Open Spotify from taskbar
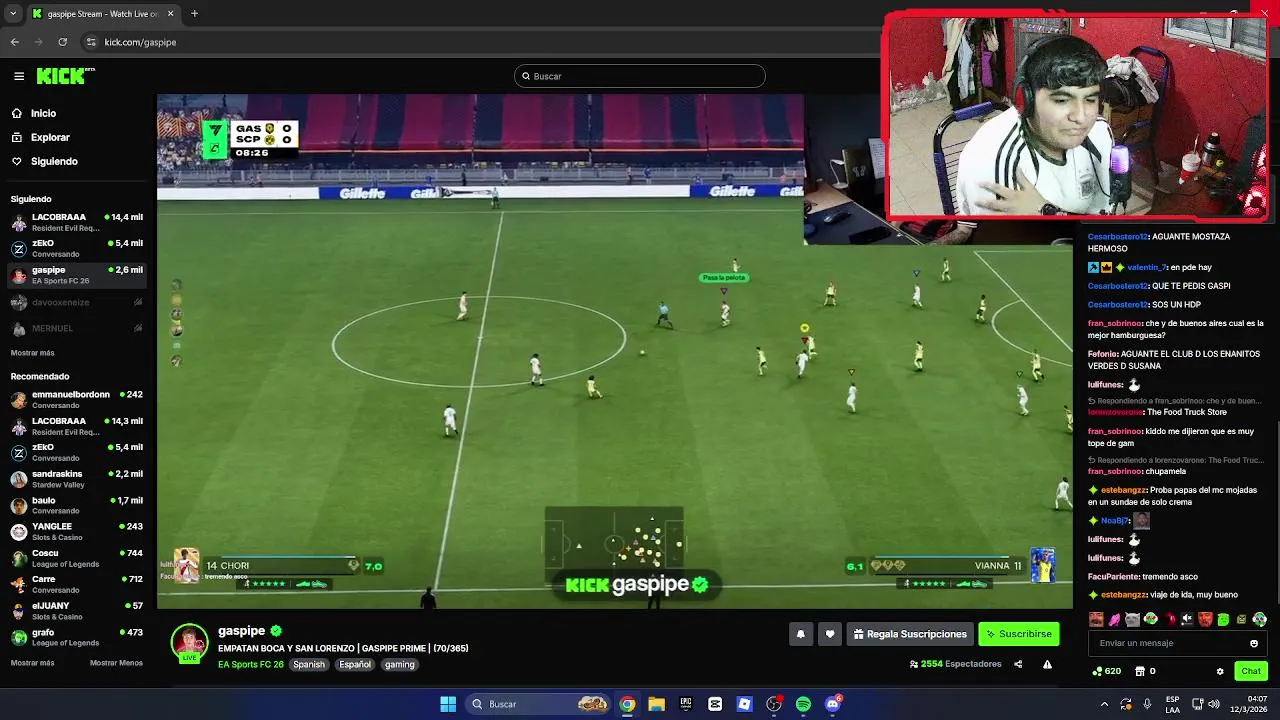The image size is (1280, 720). click(803, 704)
